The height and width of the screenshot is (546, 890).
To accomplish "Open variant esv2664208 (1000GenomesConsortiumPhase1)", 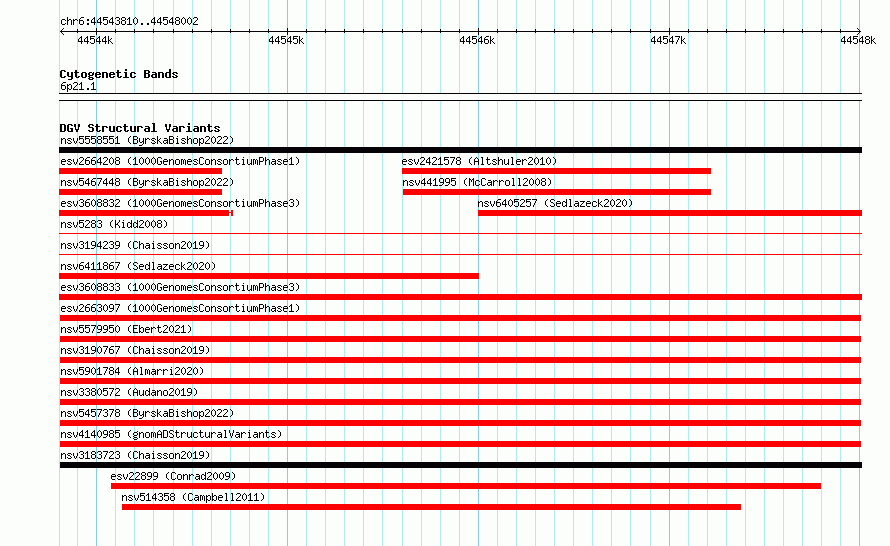I will 180,161.
